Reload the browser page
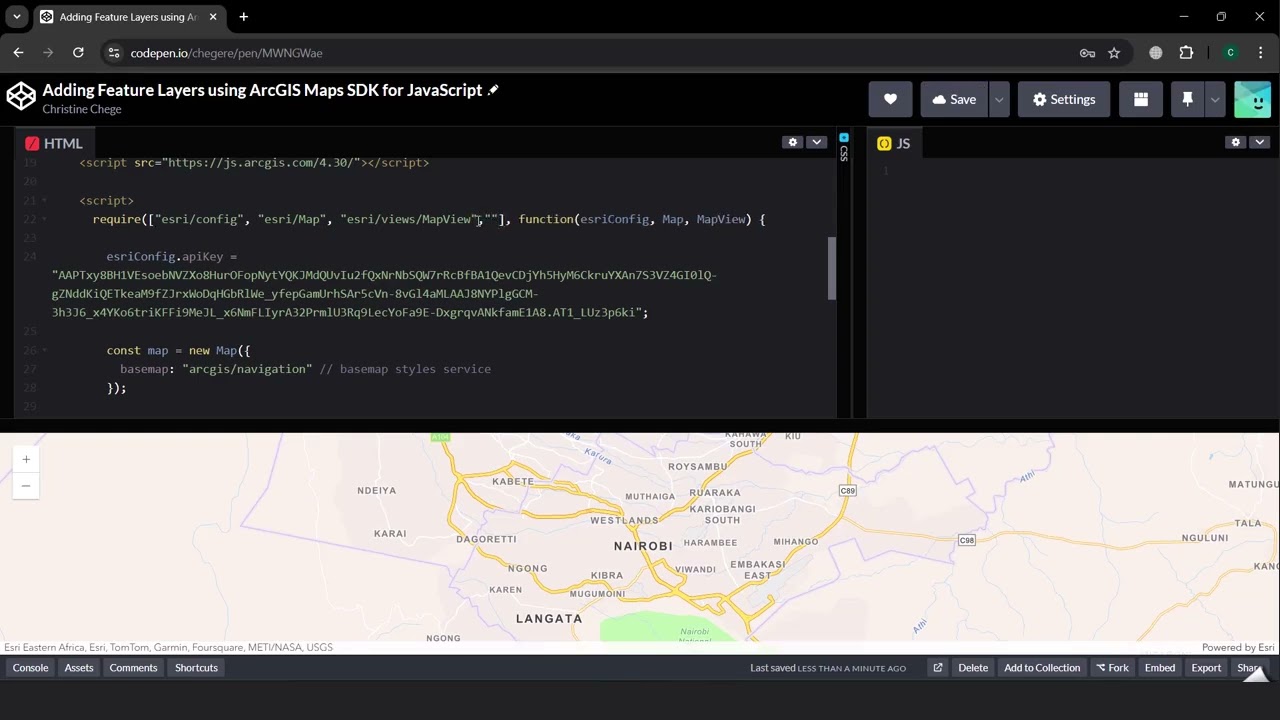1280x720 pixels. (78, 53)
